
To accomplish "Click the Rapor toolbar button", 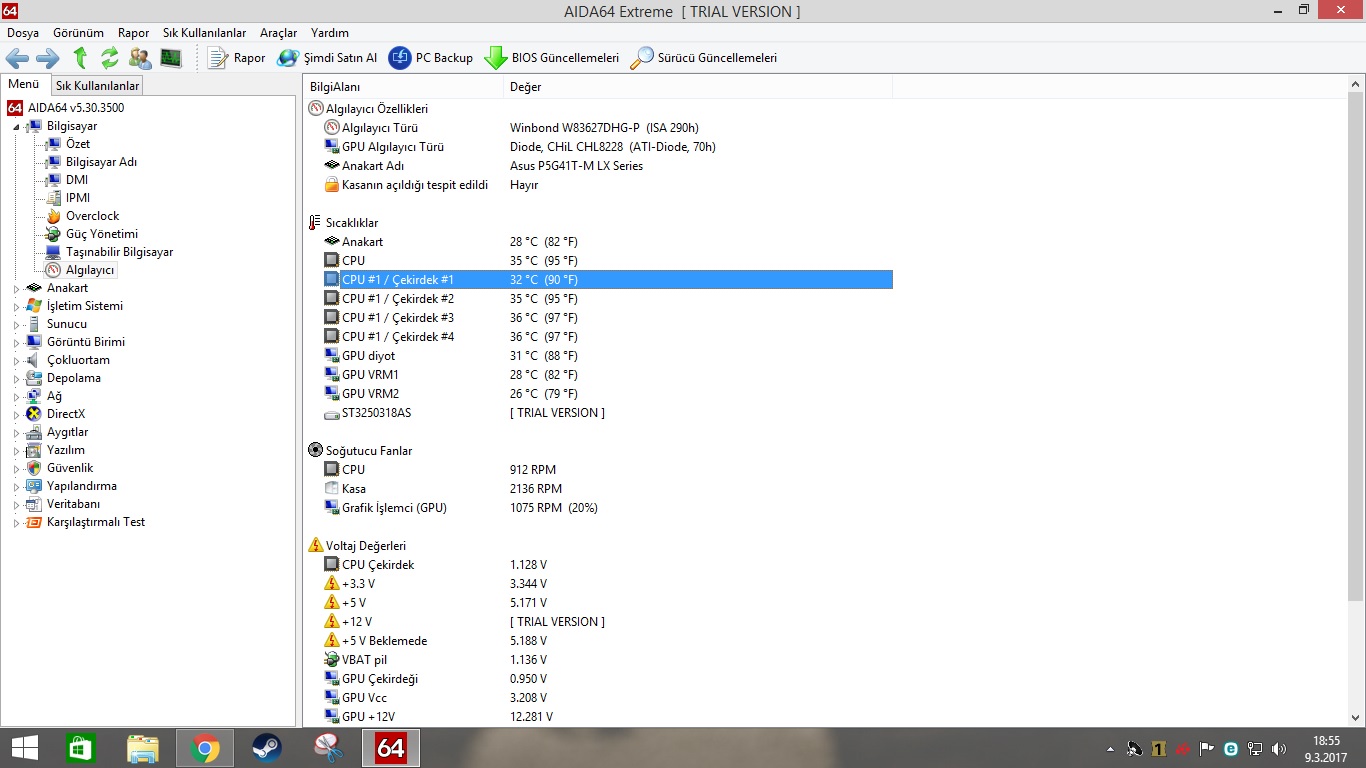I will click(237, 58).
